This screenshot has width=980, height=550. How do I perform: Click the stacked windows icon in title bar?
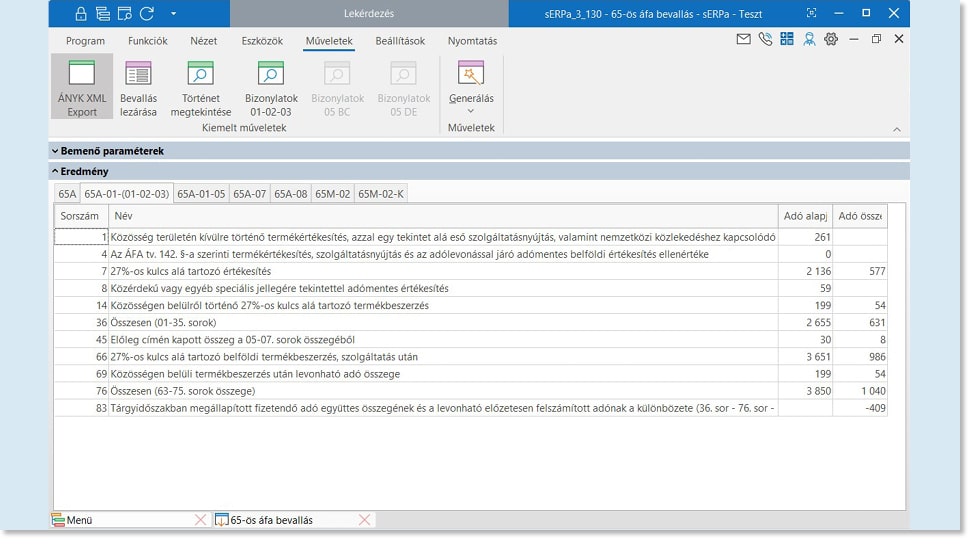pyautogui.click(x=102, y=14)
